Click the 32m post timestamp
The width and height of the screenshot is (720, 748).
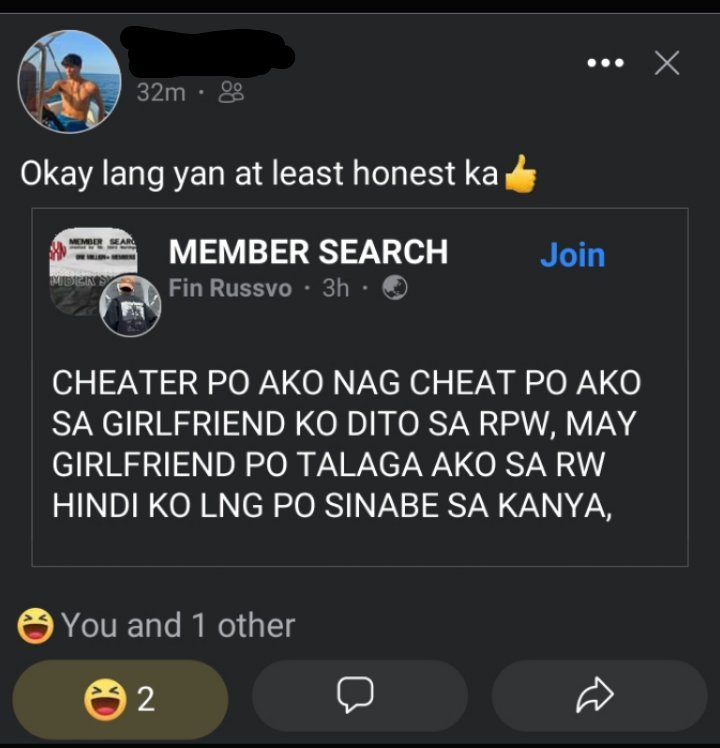coord(161,93)
